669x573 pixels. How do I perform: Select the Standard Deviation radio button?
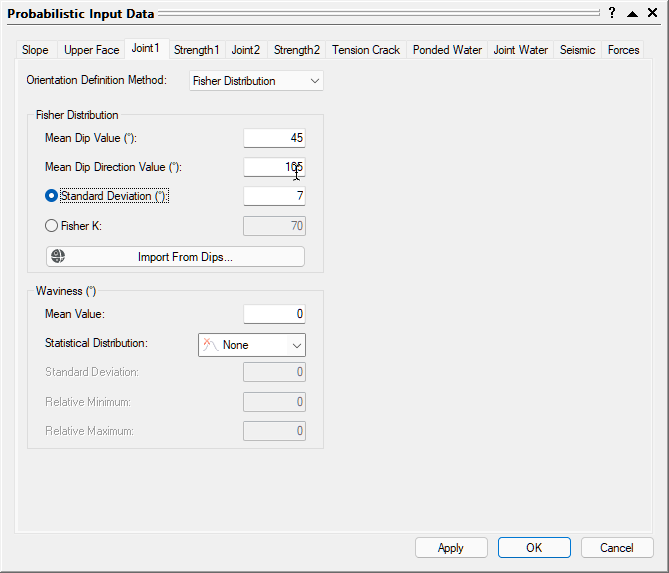[51, 196]
